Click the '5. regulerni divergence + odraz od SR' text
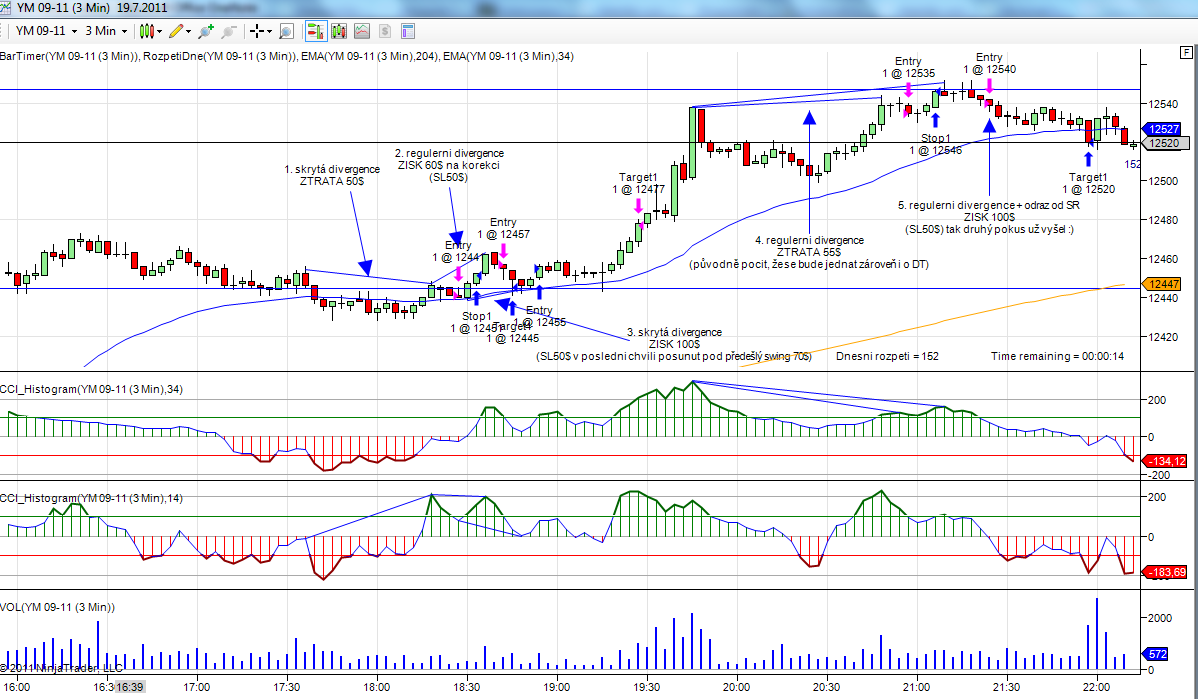The width and height of the screenshot is (1198, 699). (989, 205)
